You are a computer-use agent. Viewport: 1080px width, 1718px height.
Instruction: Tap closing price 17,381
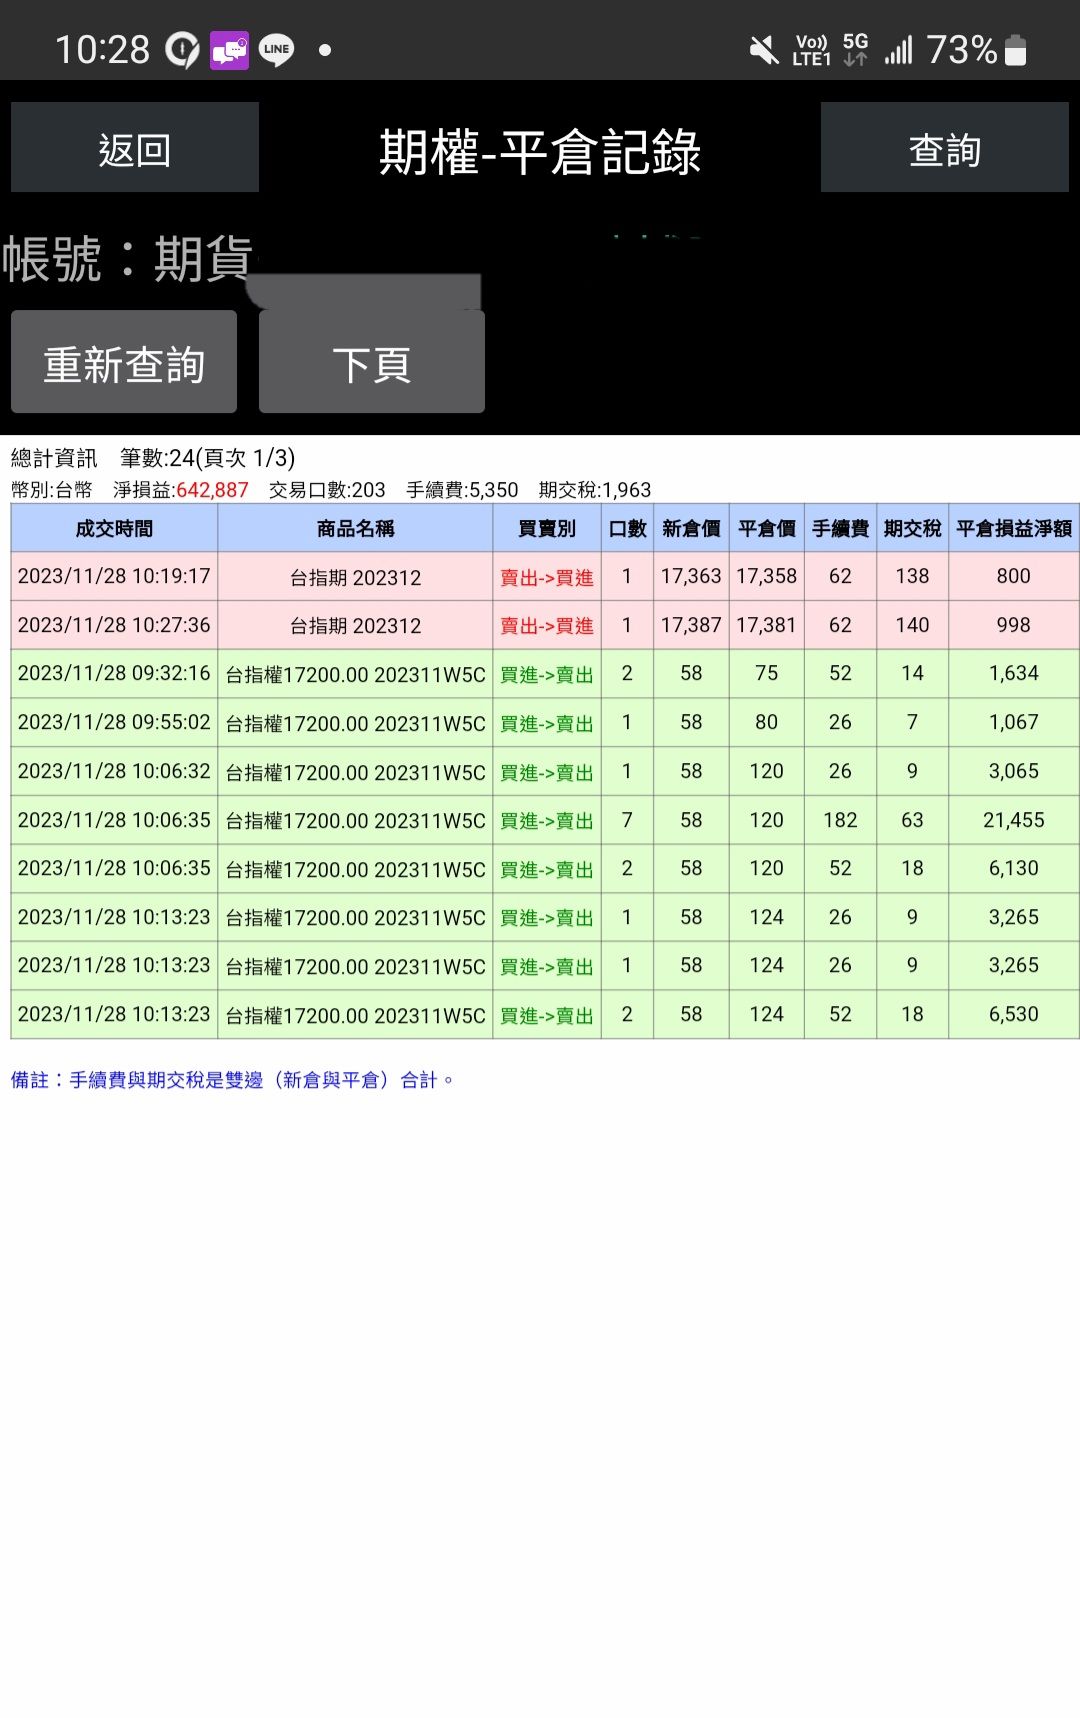click(767, 625)
